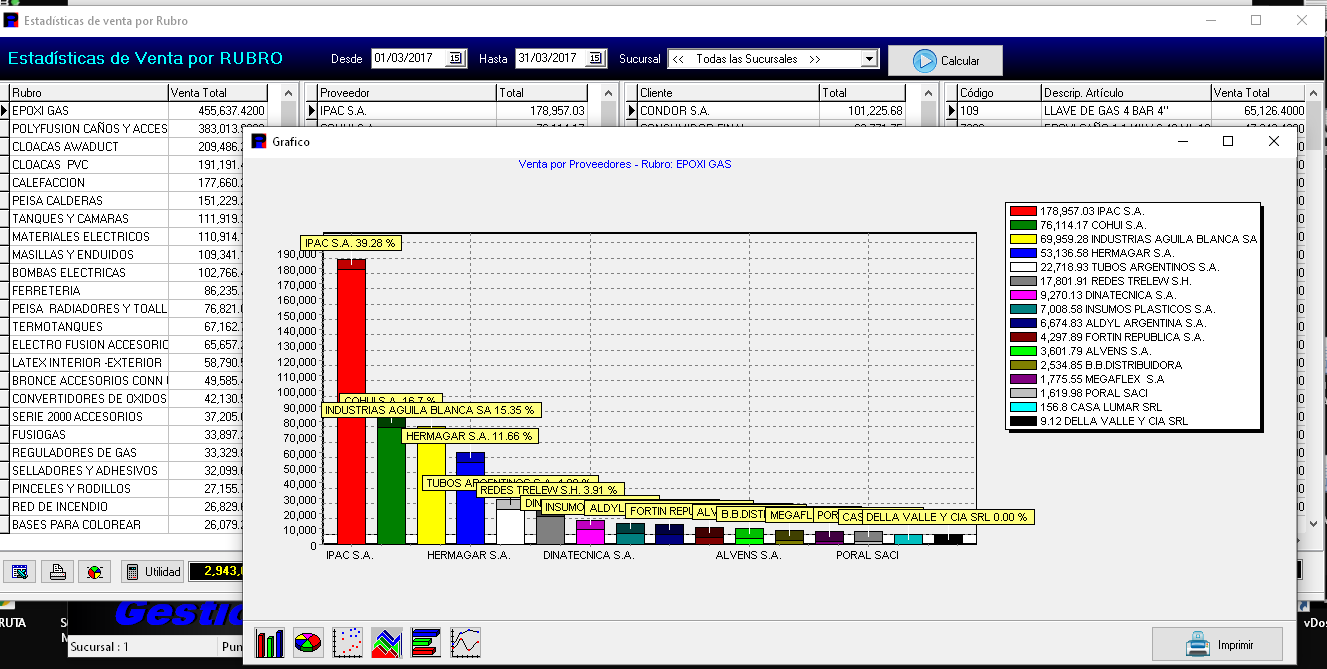Switch to the vertical bar chart type
This screenshot has height=669, width=1327.
tap(269, 642)
